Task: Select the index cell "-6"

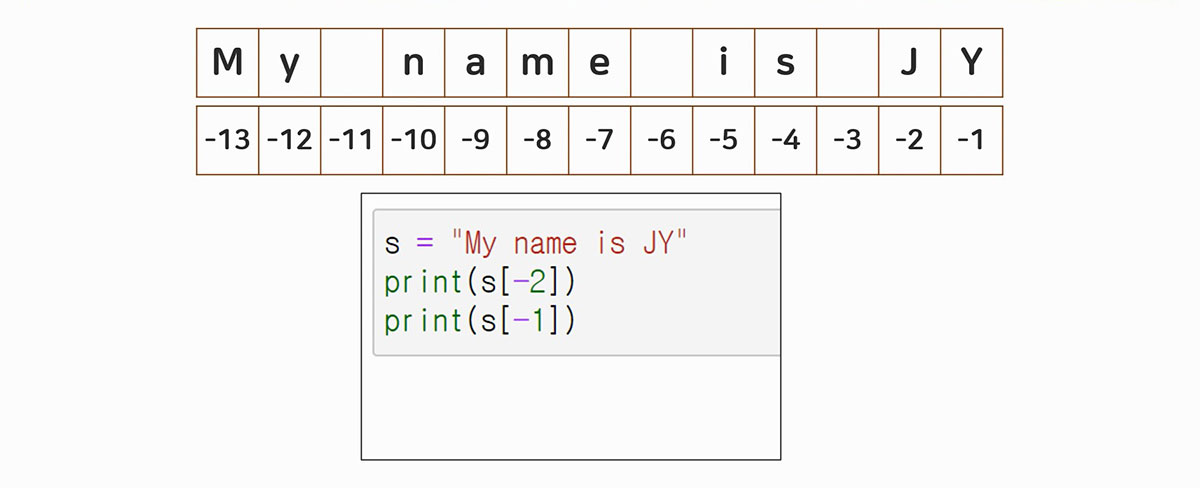Action: 662,140
